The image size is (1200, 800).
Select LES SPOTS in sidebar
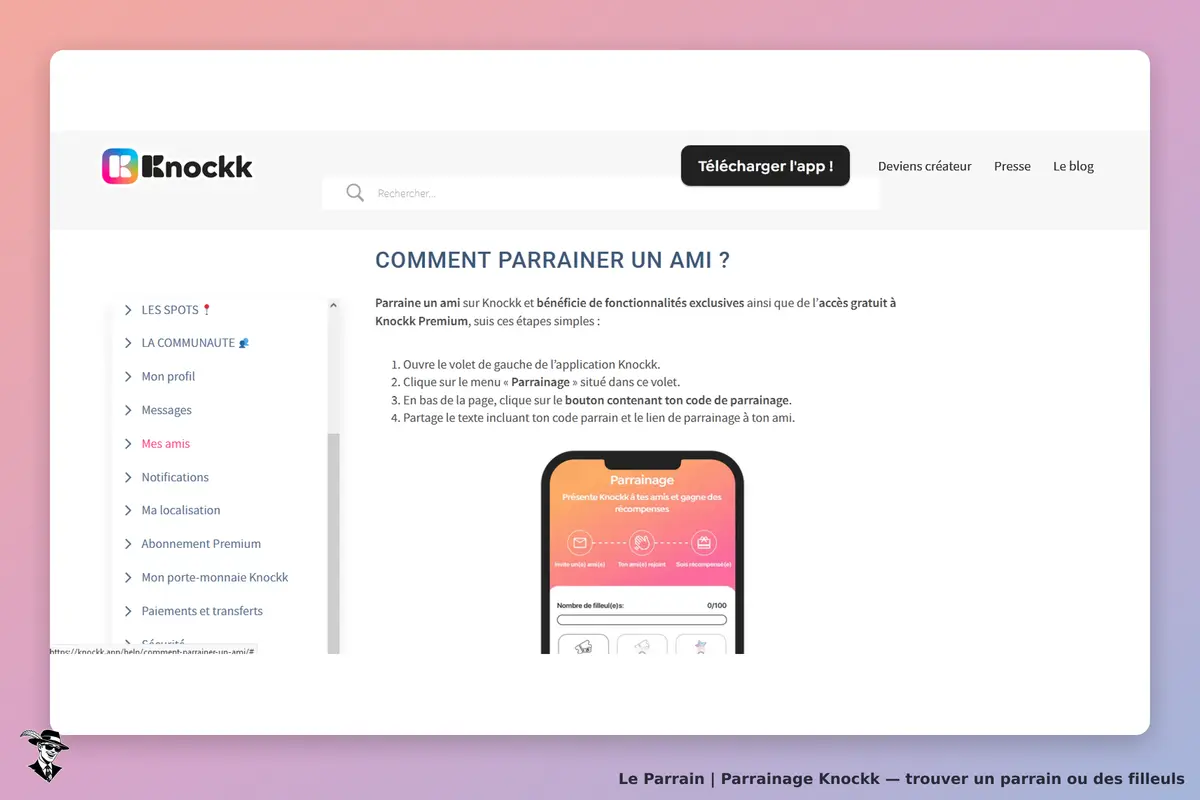[x=170, y=310]
